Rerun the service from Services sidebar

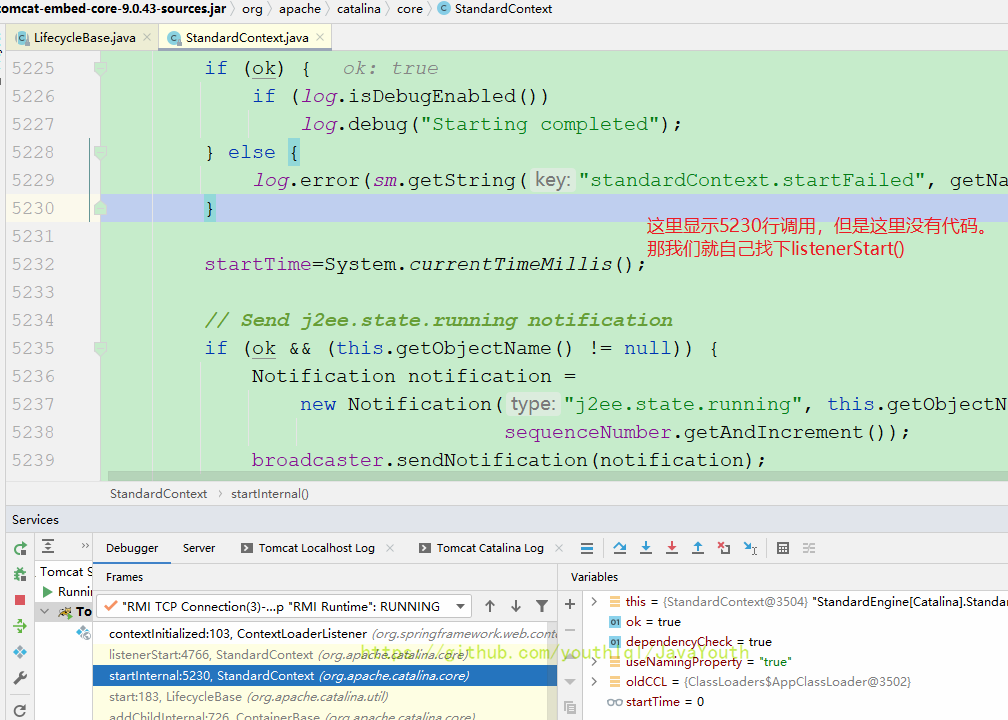20,548
